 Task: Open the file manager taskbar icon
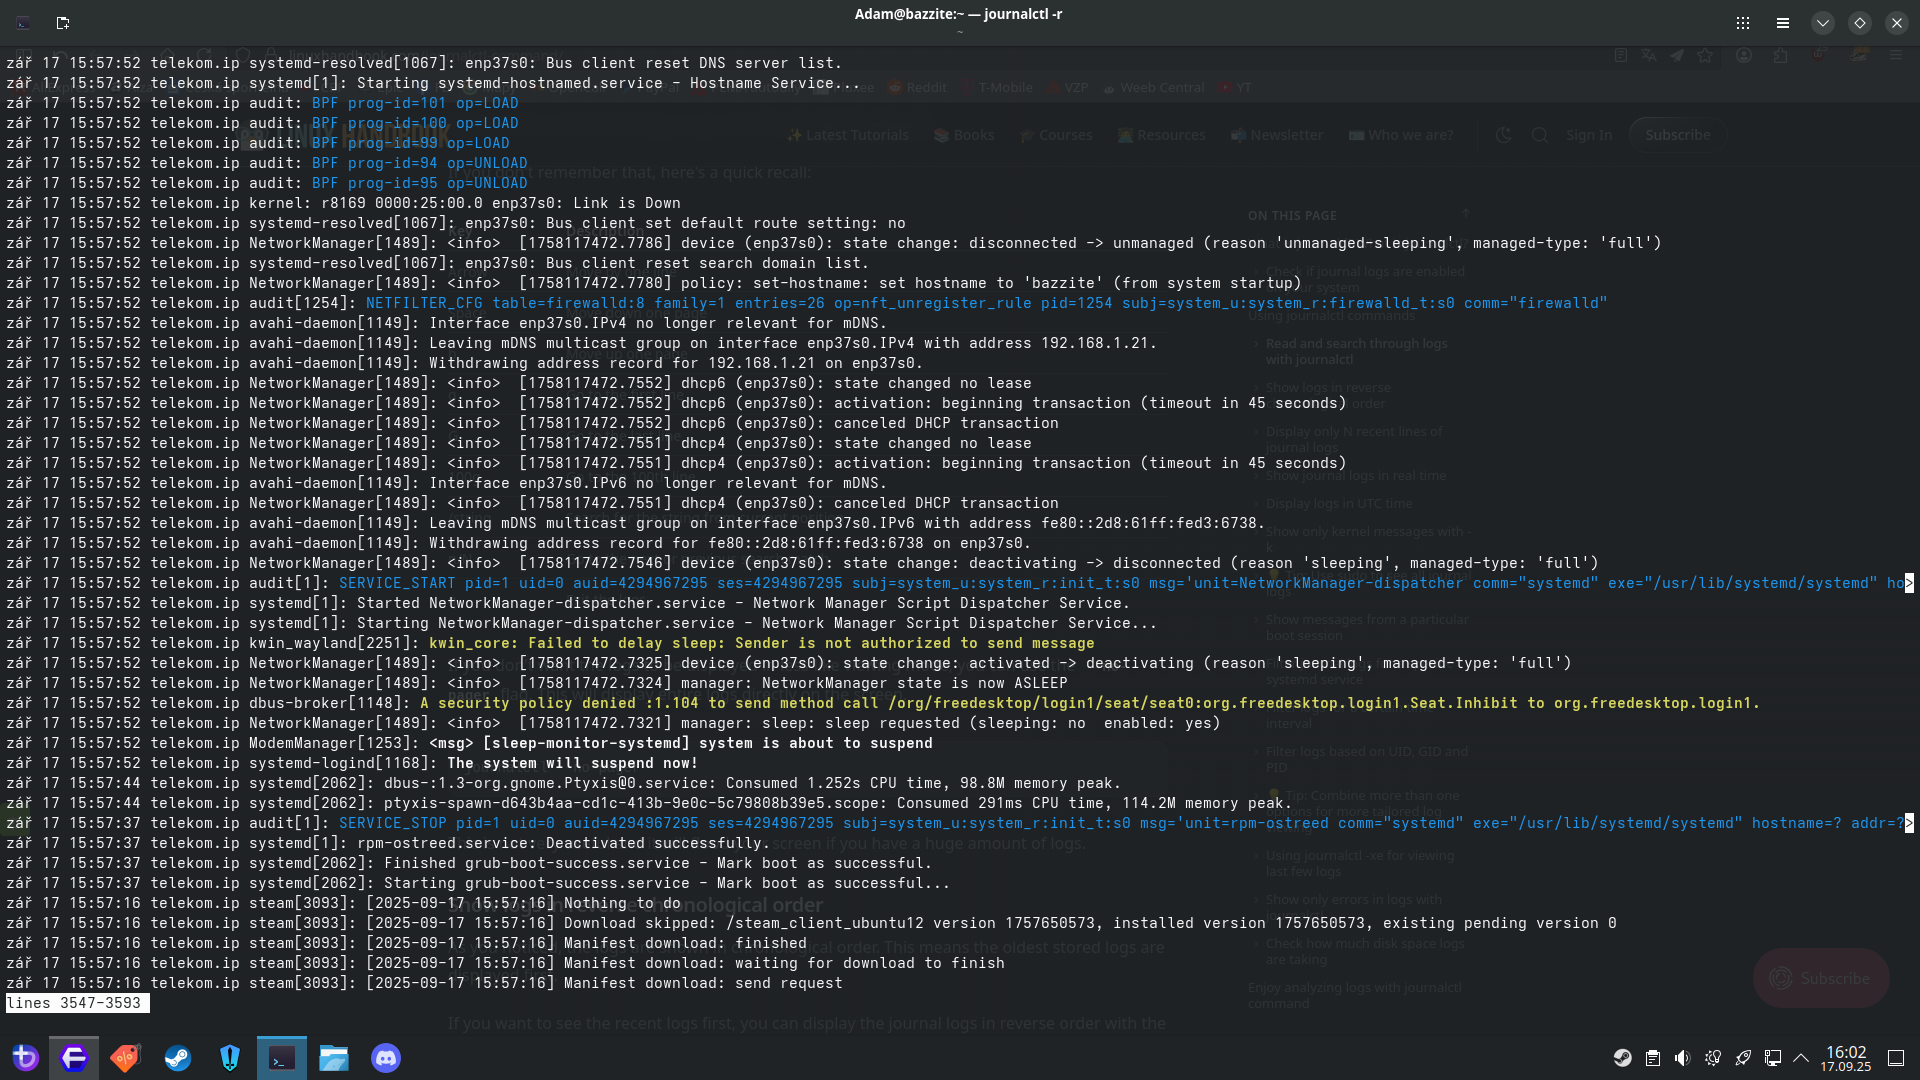click(334, 1058)
